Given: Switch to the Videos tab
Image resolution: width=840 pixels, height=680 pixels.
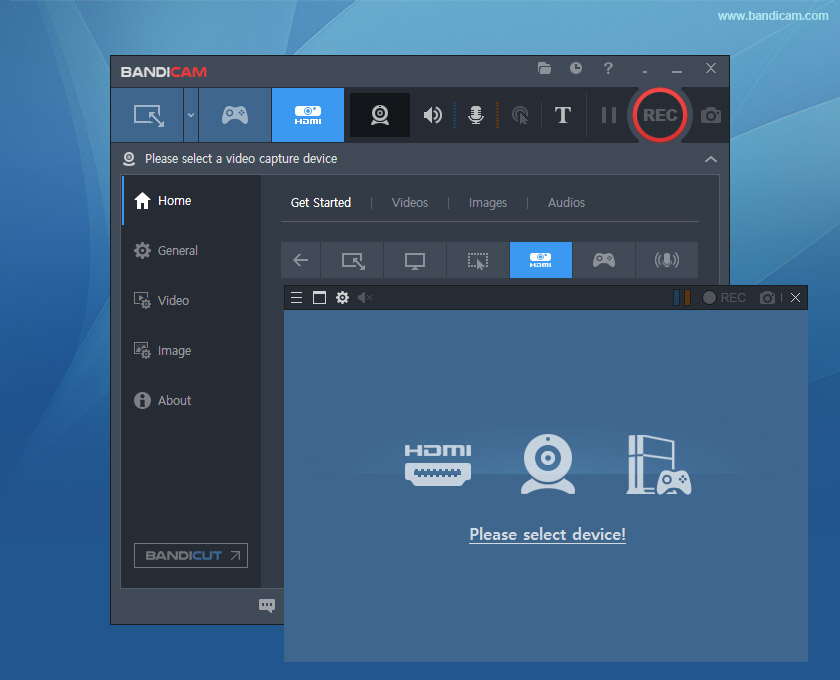Looking at the screenshot, I should (x=409, y=203).
